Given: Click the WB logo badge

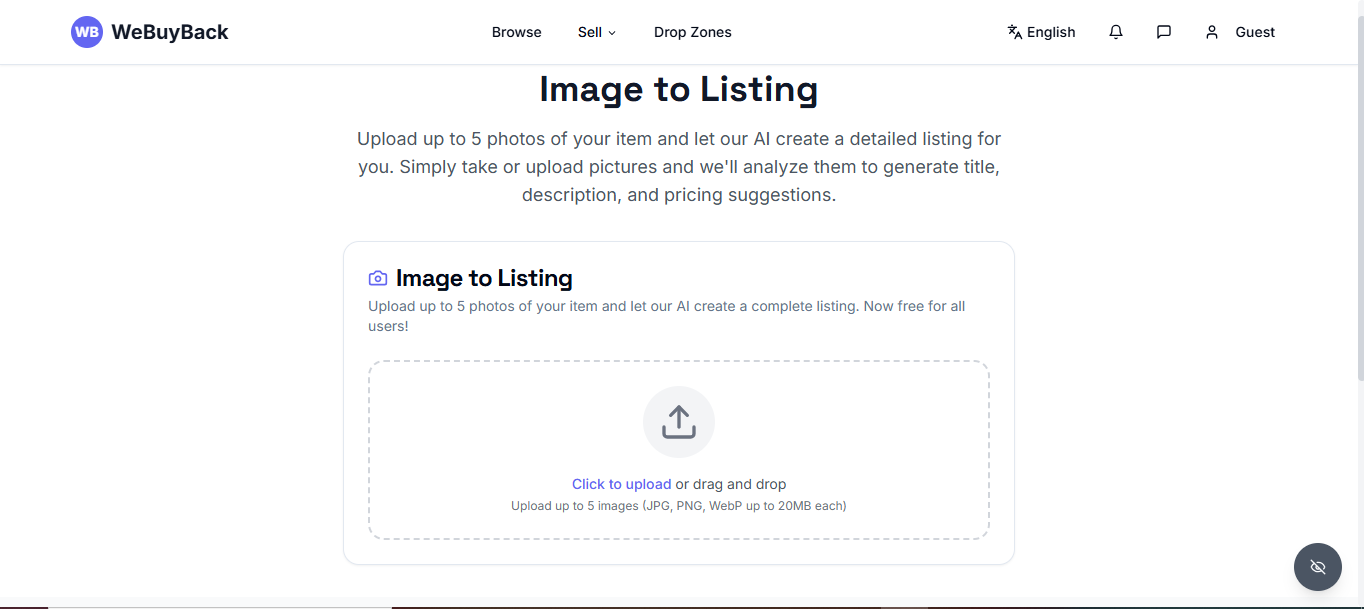Looking at the screenshot, I should click(x=87, y=32).
